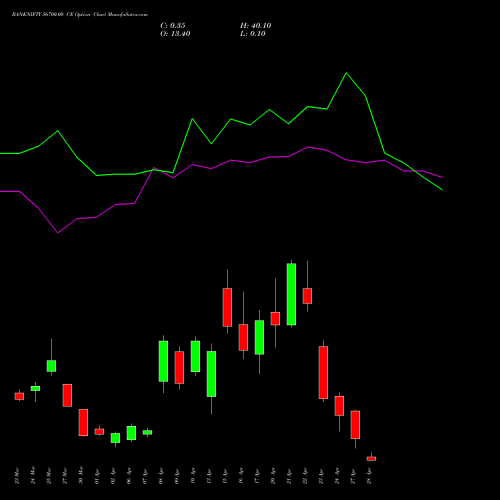This screenshot has height=500, width=500.
Task: Click the 21 Apr date label
Action: click(289, 476)
